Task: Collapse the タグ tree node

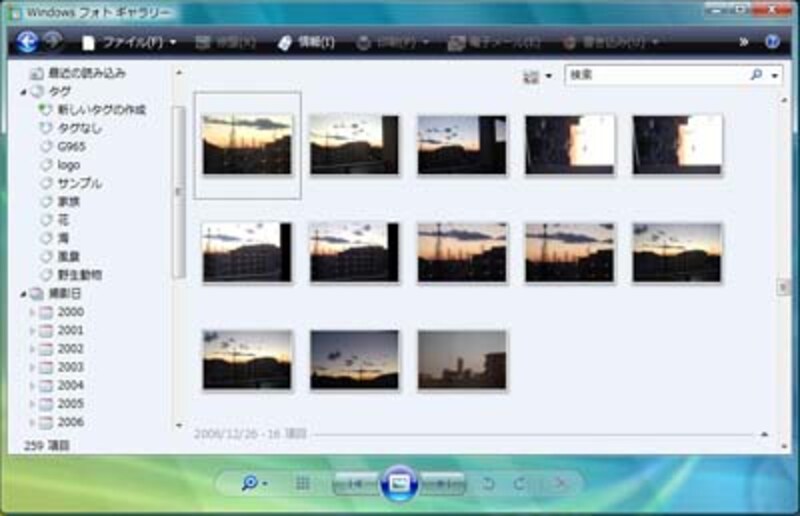Action: pyautogui.click(x=23, y=92)
